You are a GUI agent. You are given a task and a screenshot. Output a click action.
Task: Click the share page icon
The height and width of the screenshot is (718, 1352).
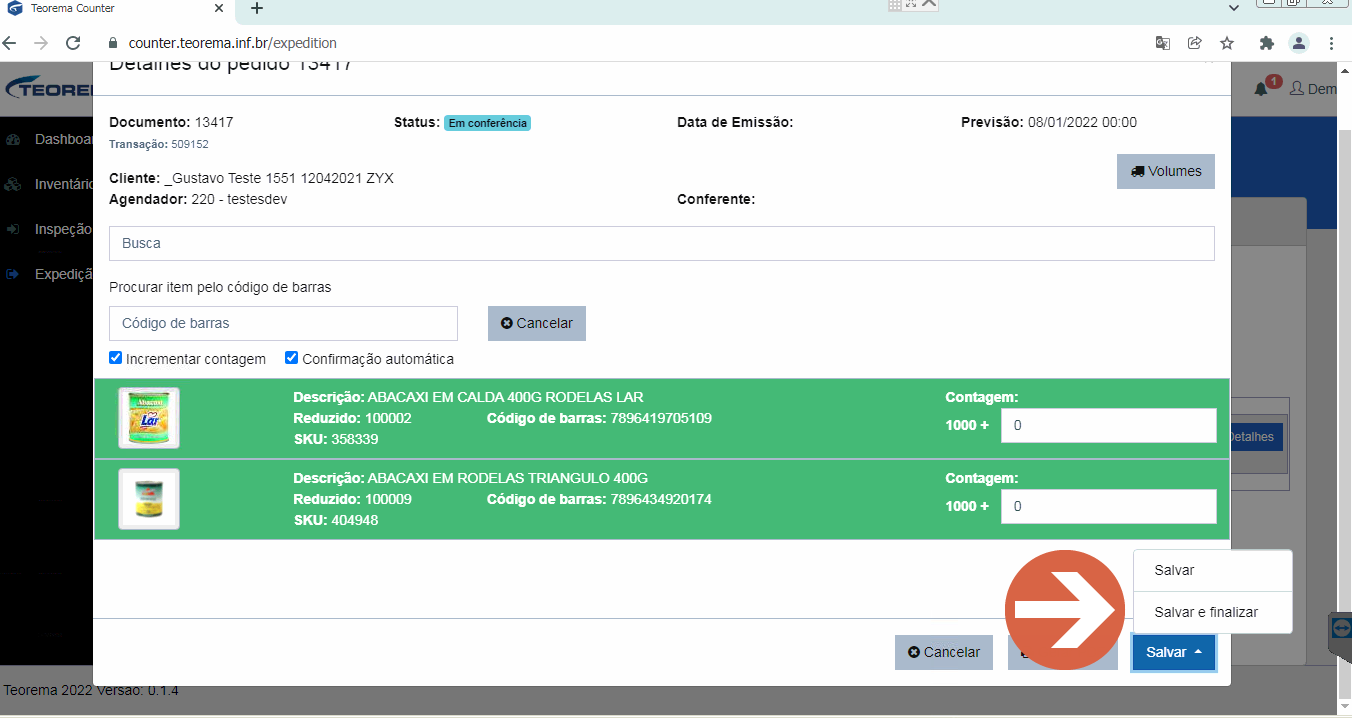[1194, 43]
